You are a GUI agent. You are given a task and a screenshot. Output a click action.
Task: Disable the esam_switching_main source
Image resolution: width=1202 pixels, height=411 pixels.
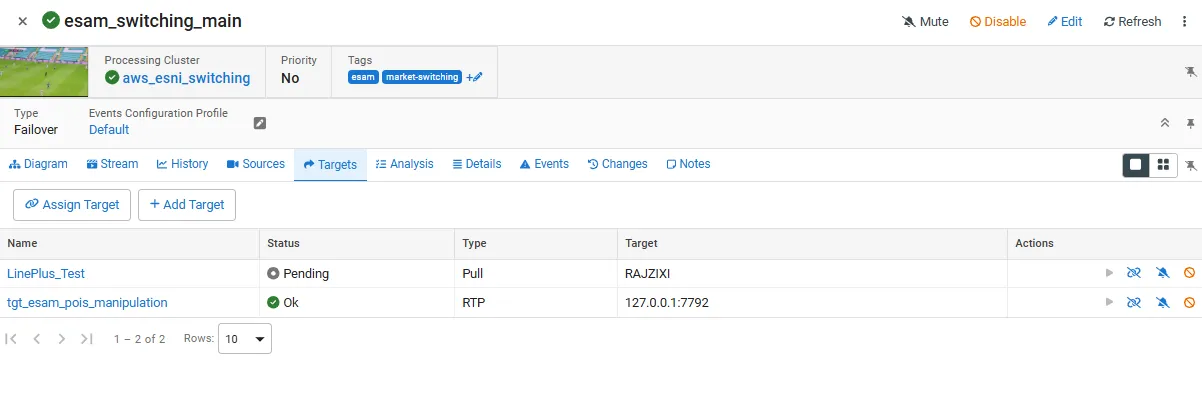tap(998, 21)
